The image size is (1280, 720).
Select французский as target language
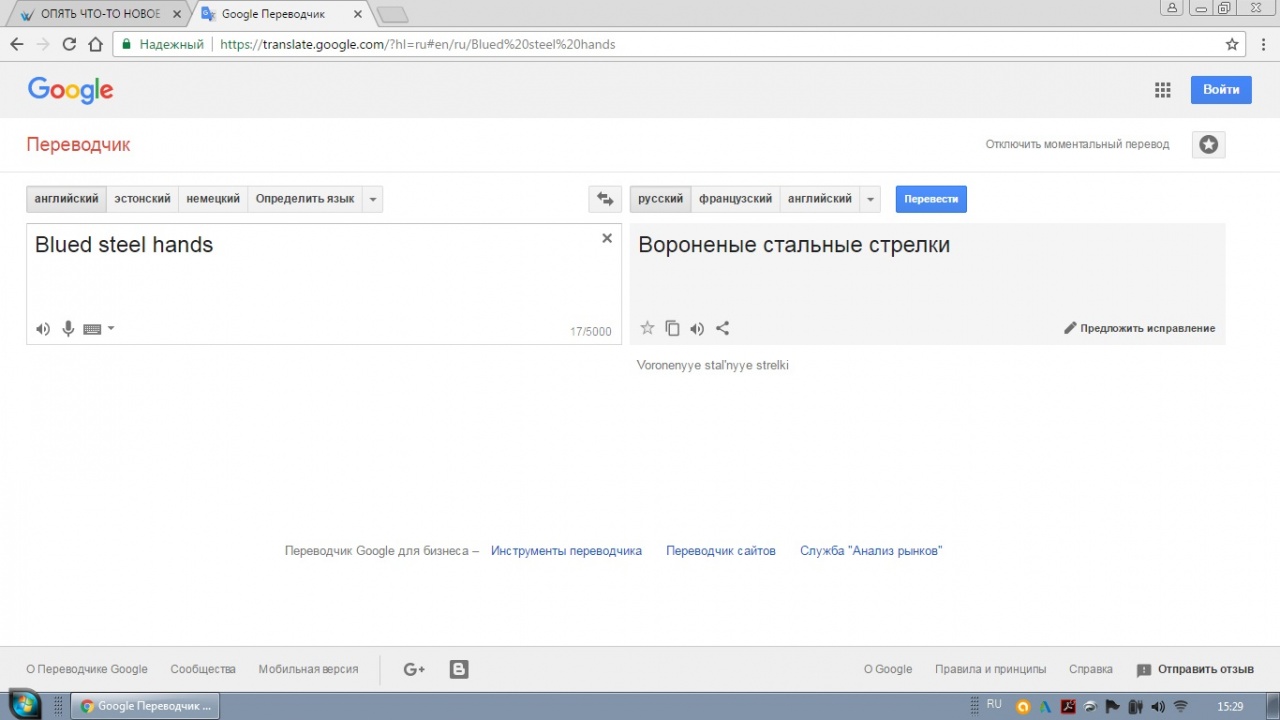(735, 199)
